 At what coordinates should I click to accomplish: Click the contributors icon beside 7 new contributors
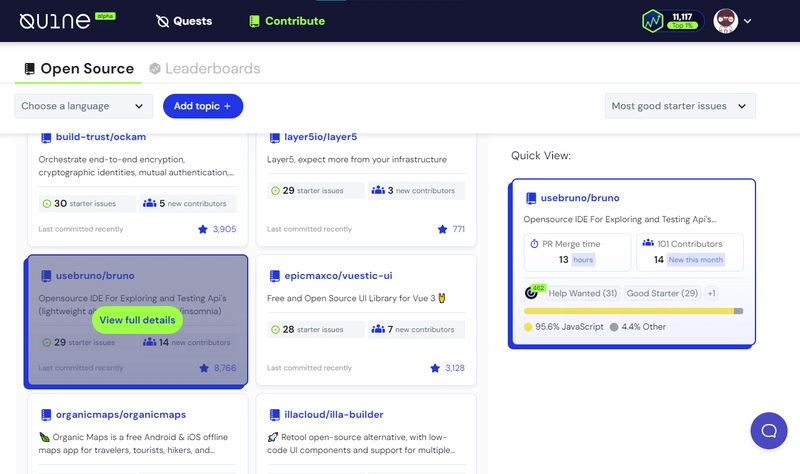coord(378,329)
